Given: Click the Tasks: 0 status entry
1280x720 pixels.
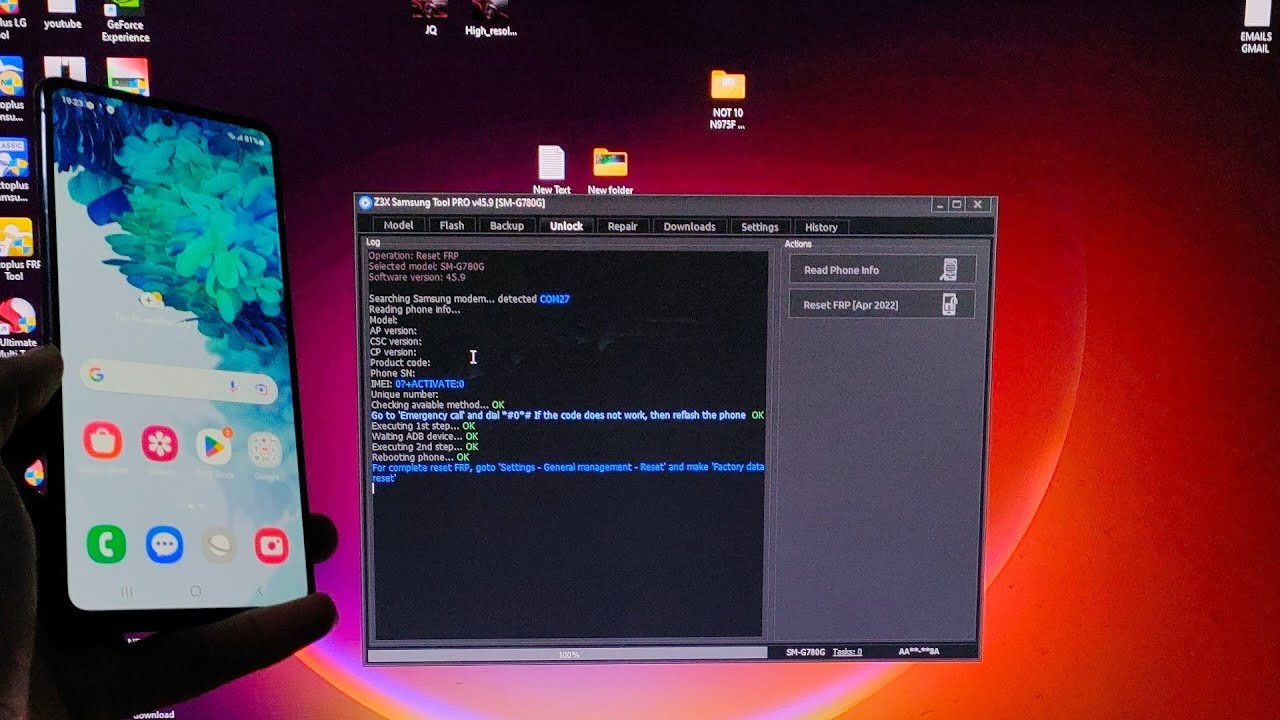Looking at the screenshot, I should point(847,652).
